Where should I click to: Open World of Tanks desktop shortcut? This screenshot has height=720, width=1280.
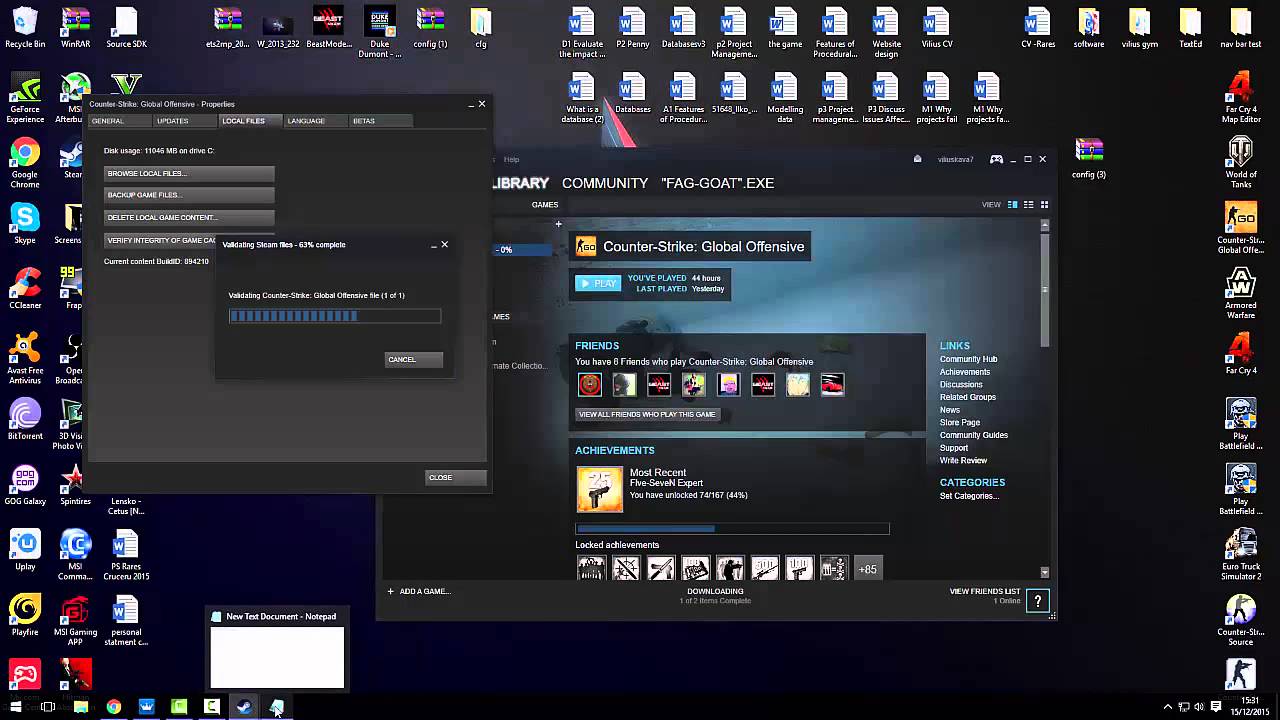[1241, 164]
